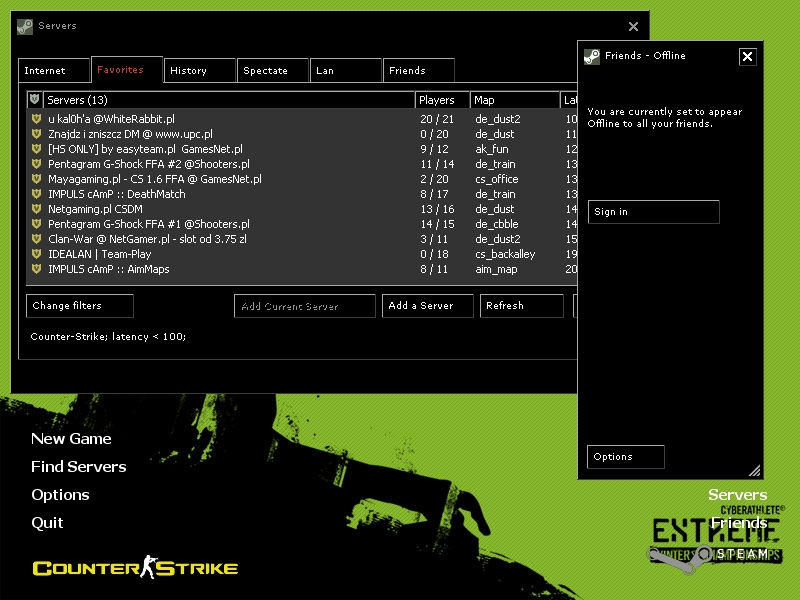Select the Favorites tab

point(127,69)
